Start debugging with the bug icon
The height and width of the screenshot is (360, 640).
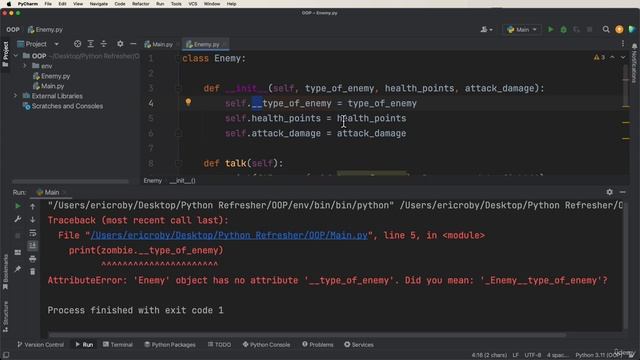pos(563,29)
